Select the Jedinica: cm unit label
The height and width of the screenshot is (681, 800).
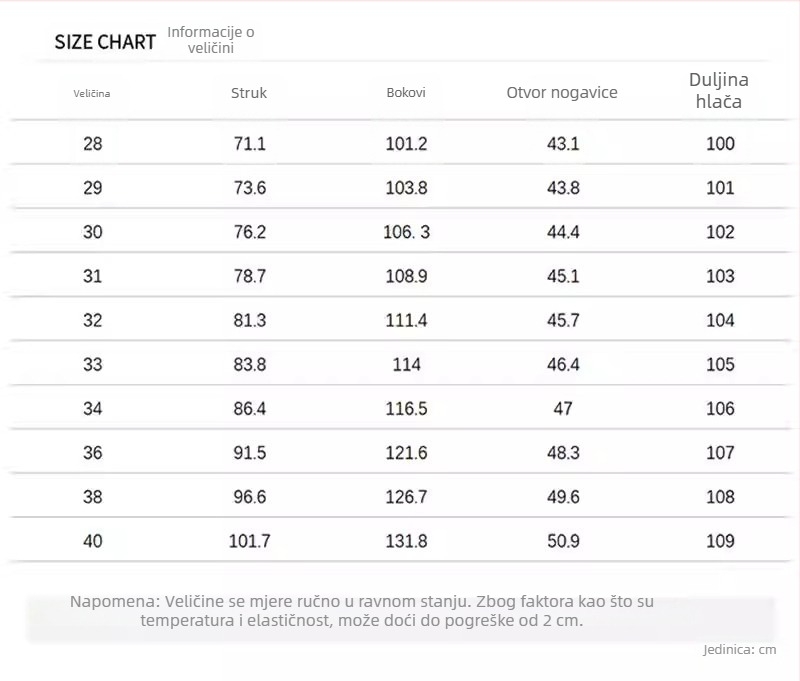click(740, 649)
